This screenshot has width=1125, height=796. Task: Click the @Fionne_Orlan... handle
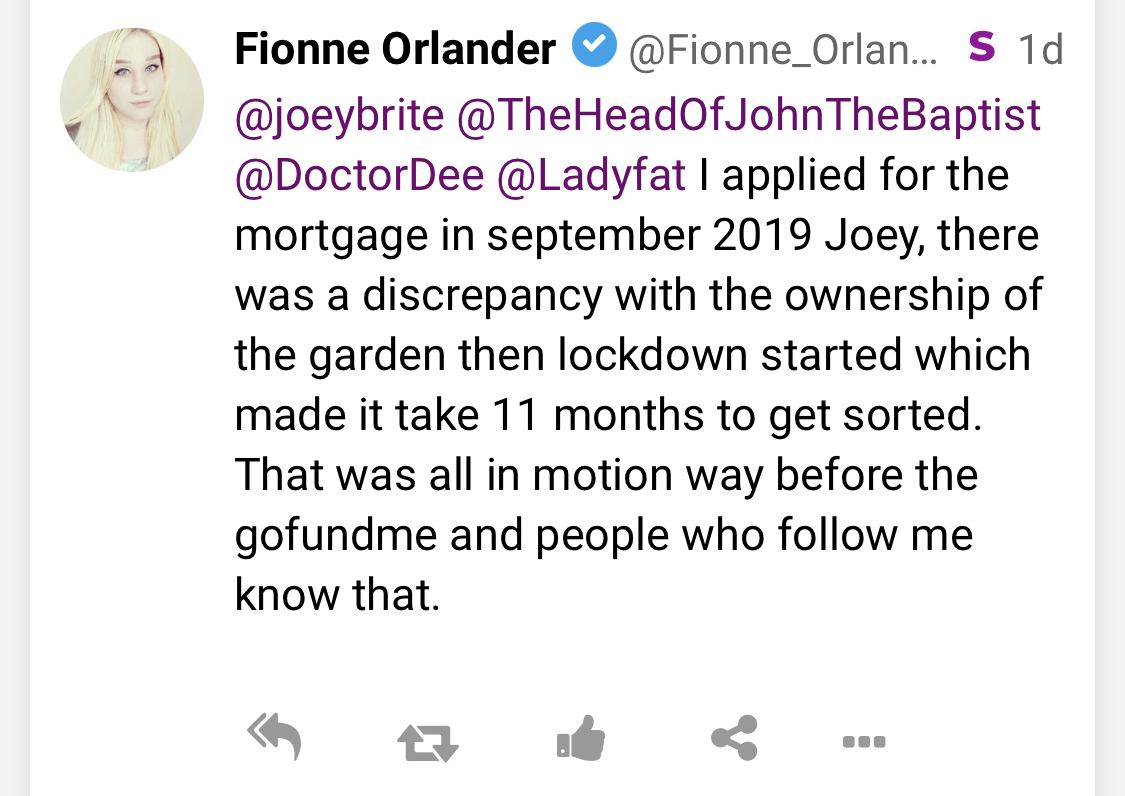pyautogui.click(x=783, y=49)
